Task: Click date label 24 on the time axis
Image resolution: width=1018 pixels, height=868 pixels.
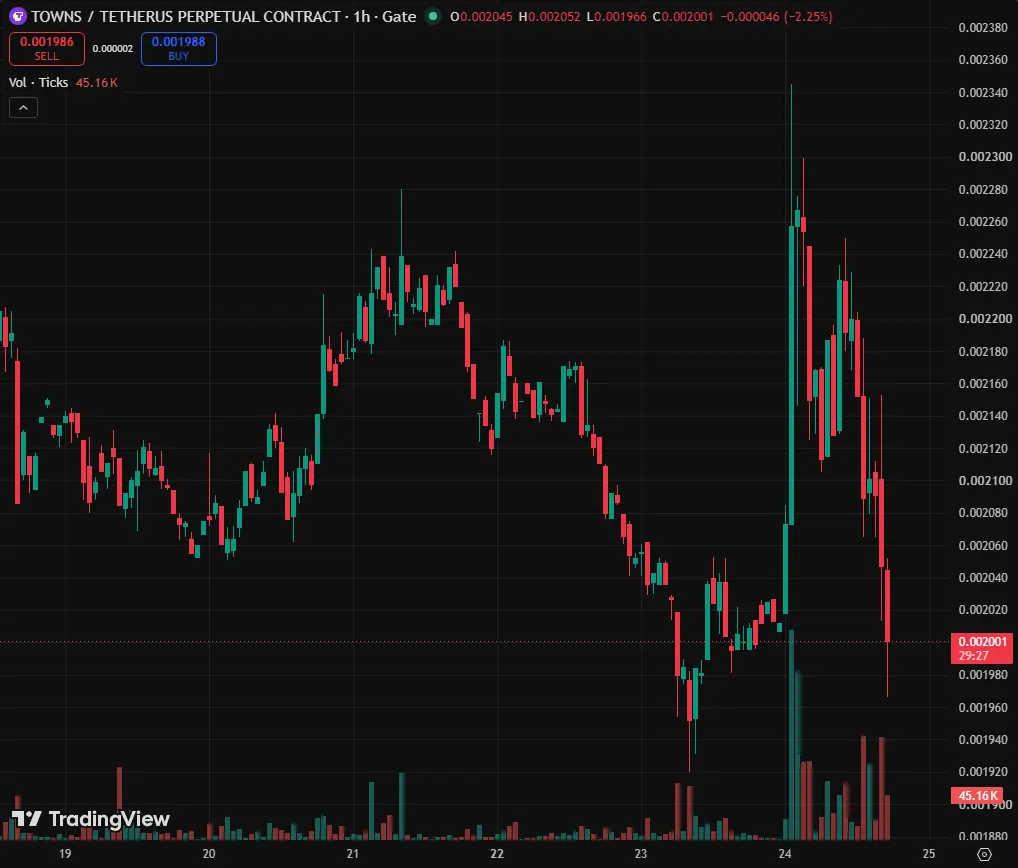Action: [785, 854]
